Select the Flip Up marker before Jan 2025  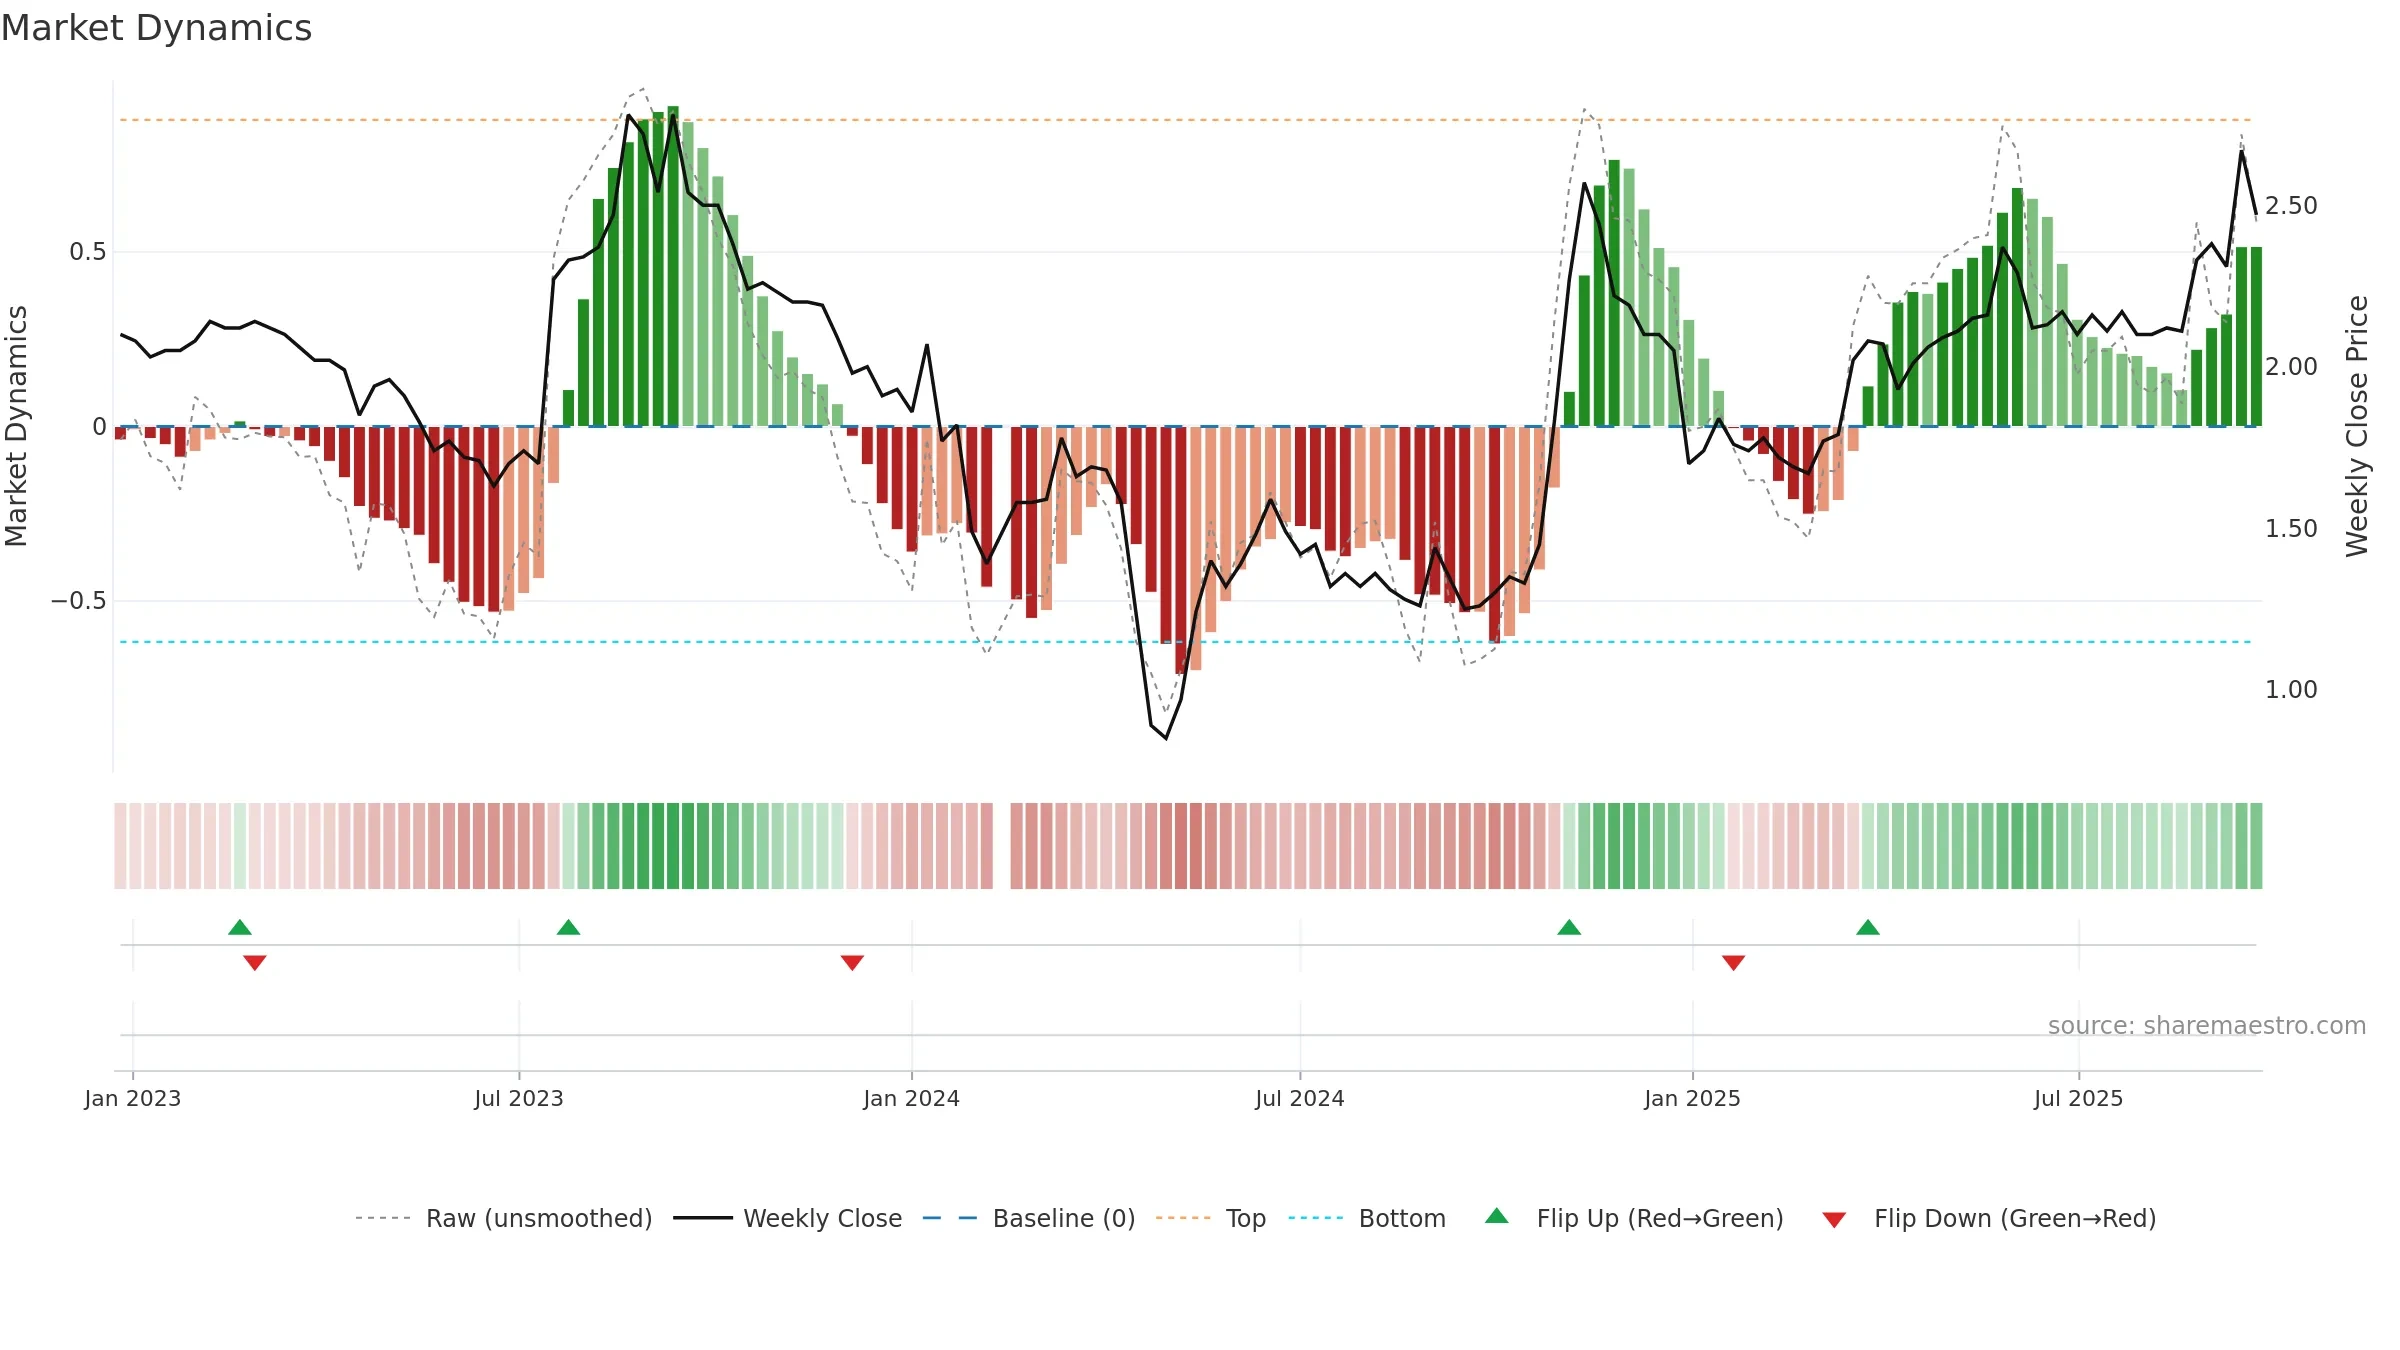(1569, 927)
